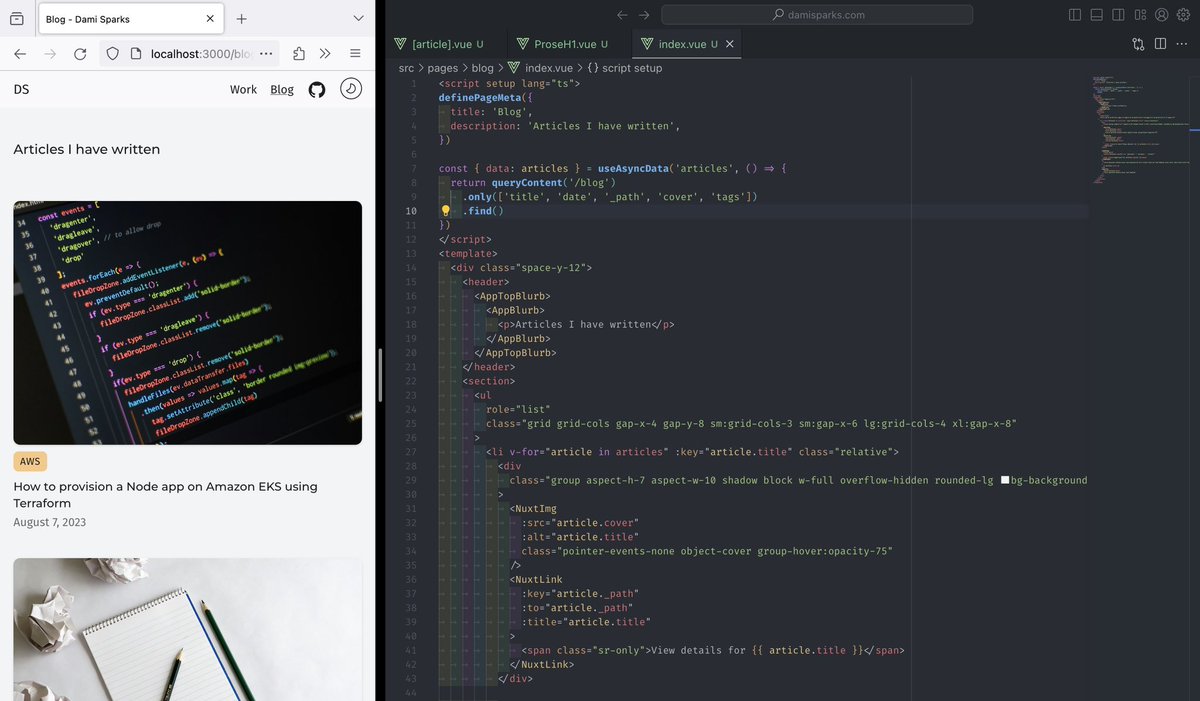Click the split view divider handle

tap(379, 375)
